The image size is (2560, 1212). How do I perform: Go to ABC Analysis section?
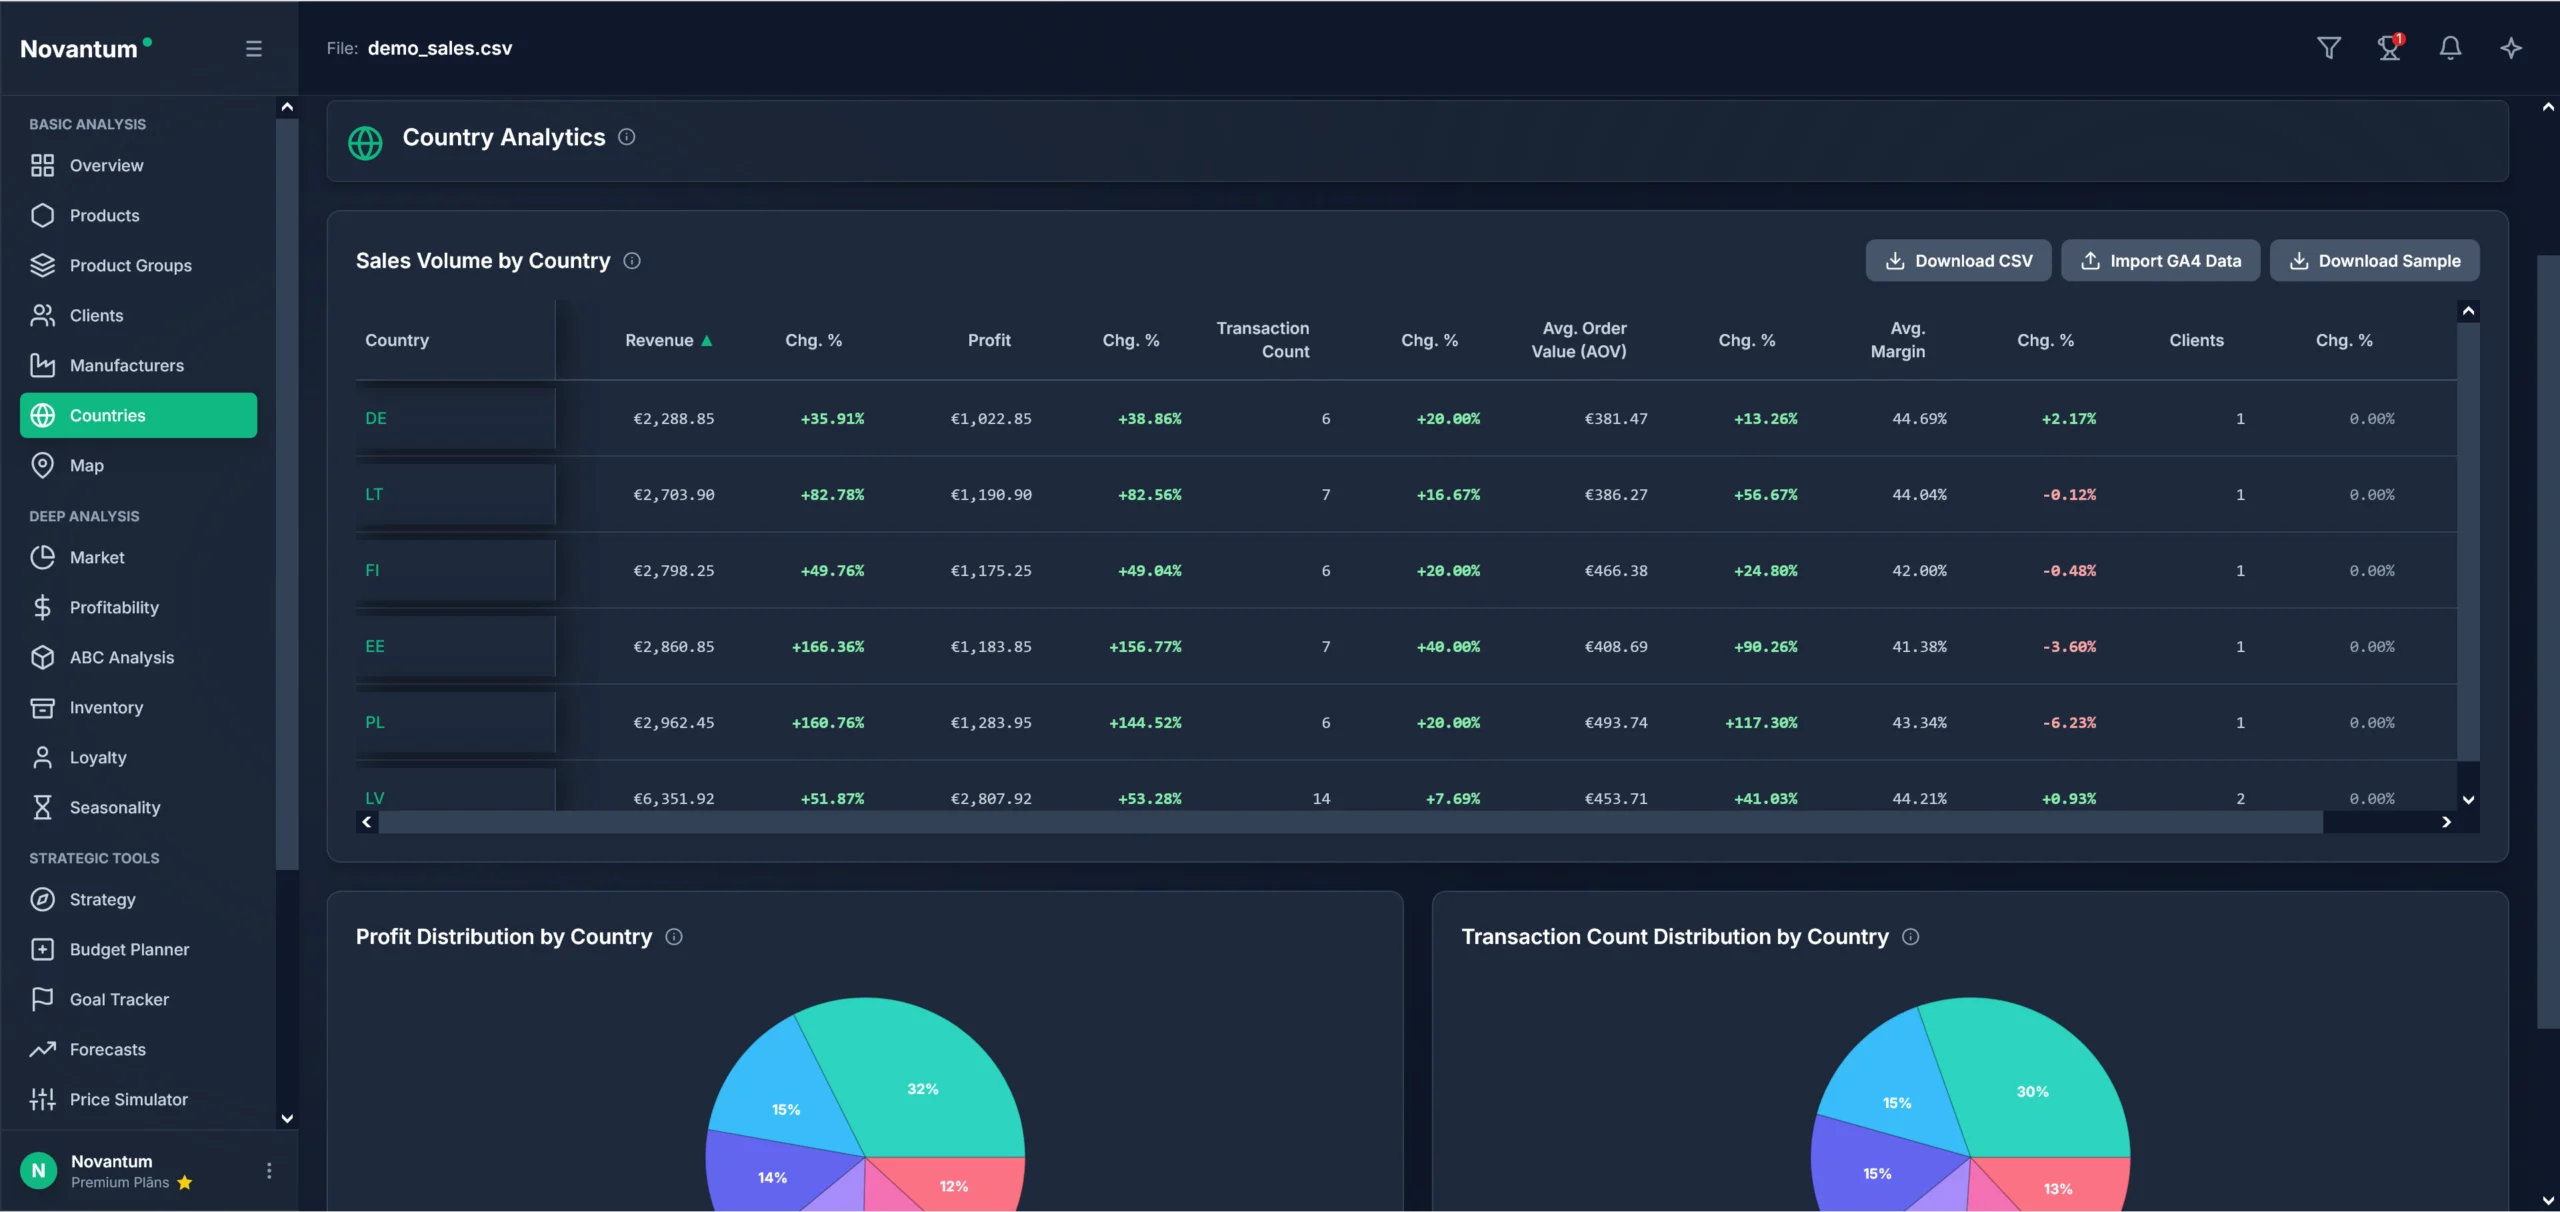(x=121, y=657)
